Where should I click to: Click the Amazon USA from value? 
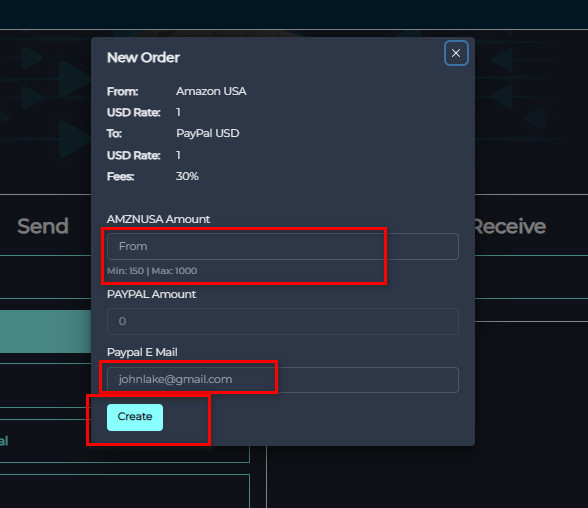211,91
